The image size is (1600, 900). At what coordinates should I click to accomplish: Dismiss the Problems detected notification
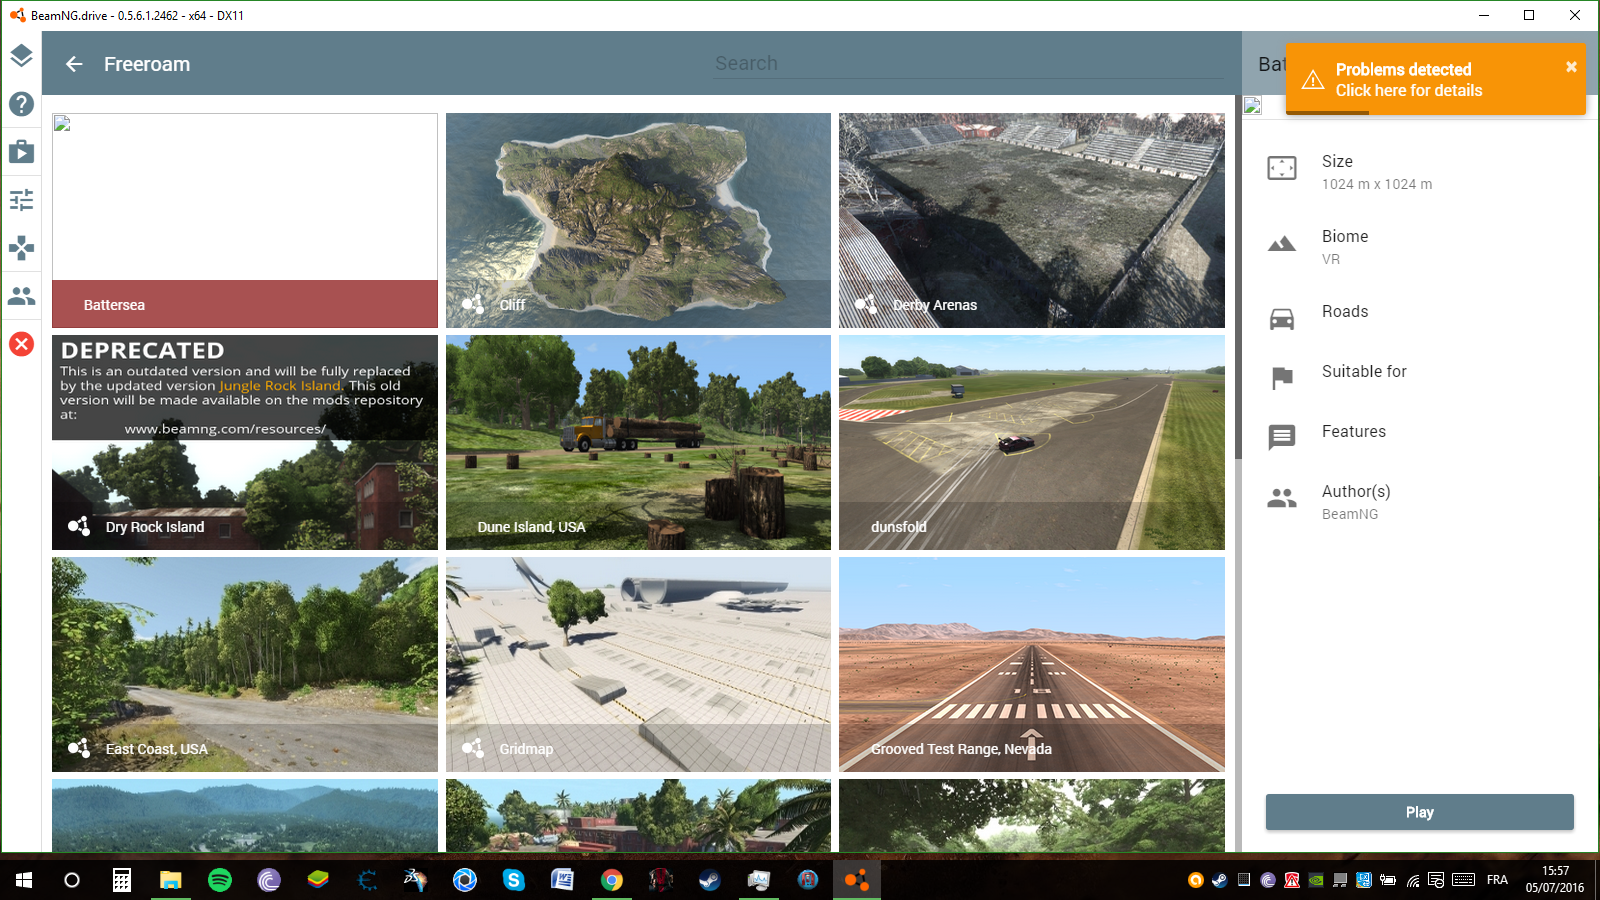1571,67
